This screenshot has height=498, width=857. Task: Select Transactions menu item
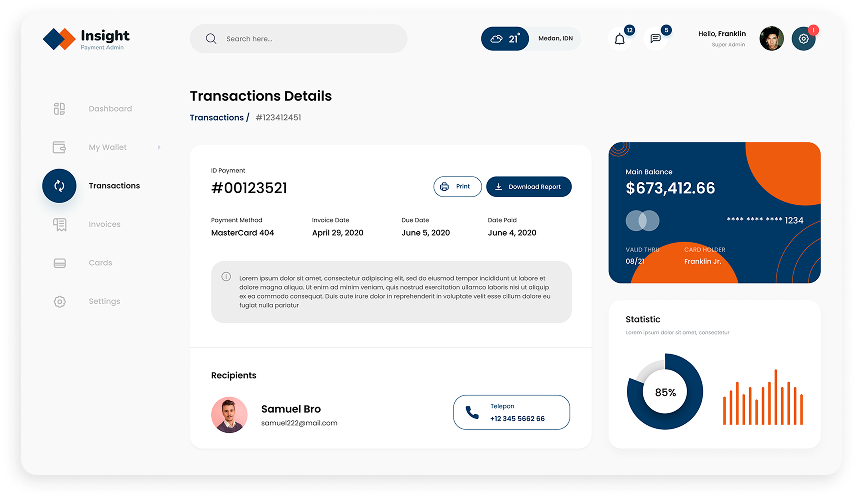pos(114,186)
